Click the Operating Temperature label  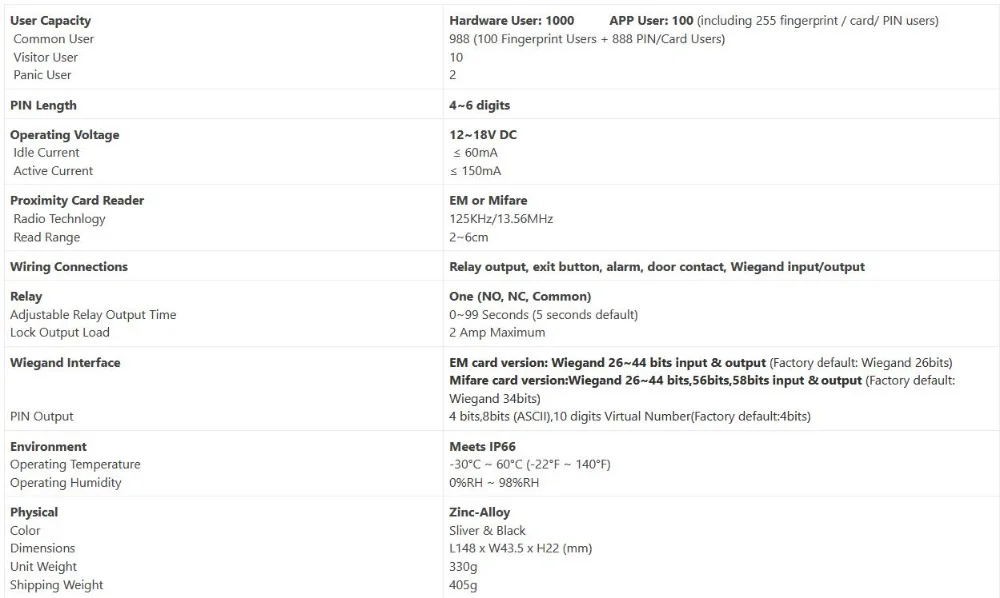pos(75,464)
